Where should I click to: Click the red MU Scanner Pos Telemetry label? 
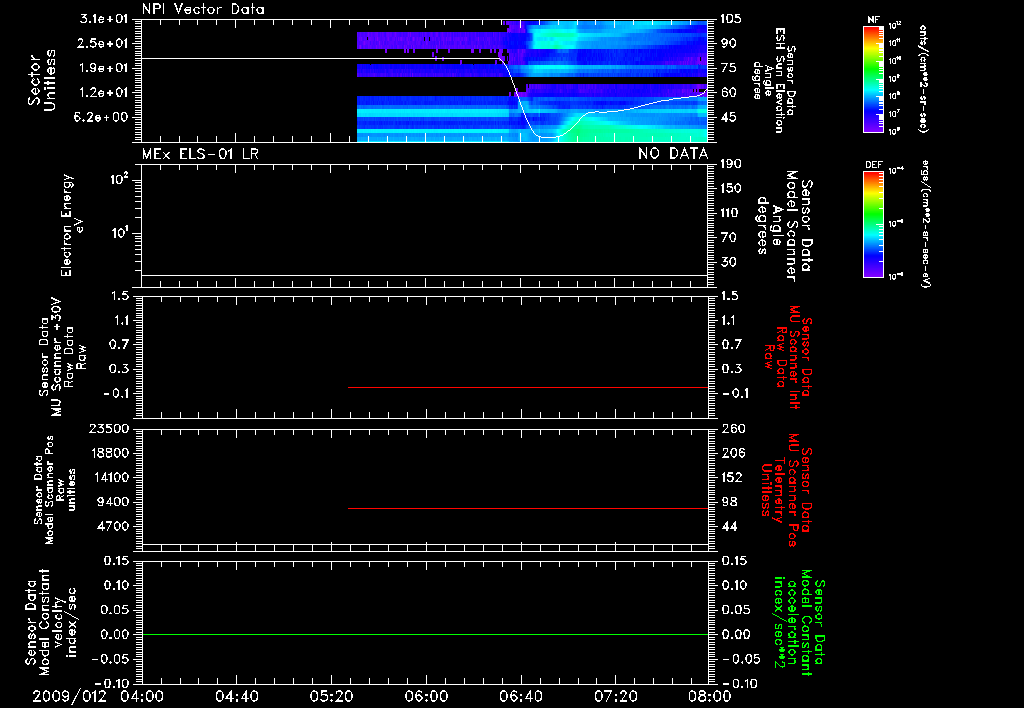coord(786,490)
